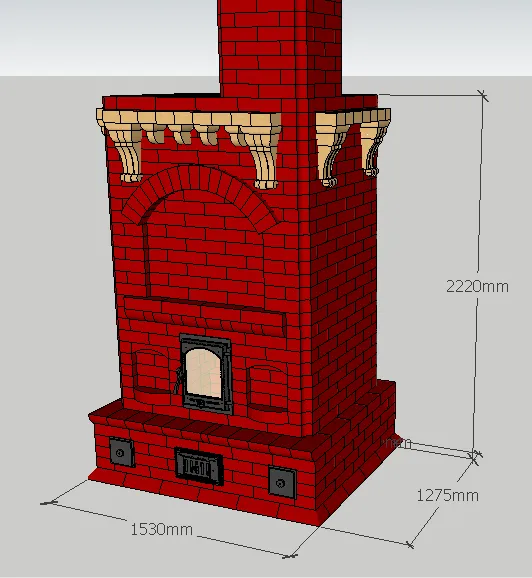Click the right arched recess beside firebox
The image size is (532, 578).
[x=268, y=388]
